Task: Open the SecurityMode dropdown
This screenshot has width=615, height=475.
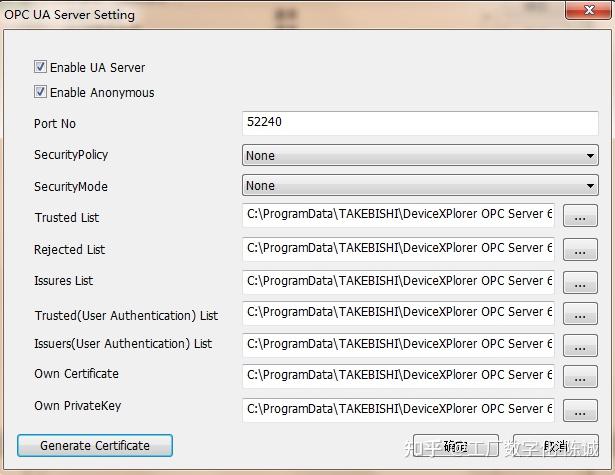Action: [x=420, y=186]
